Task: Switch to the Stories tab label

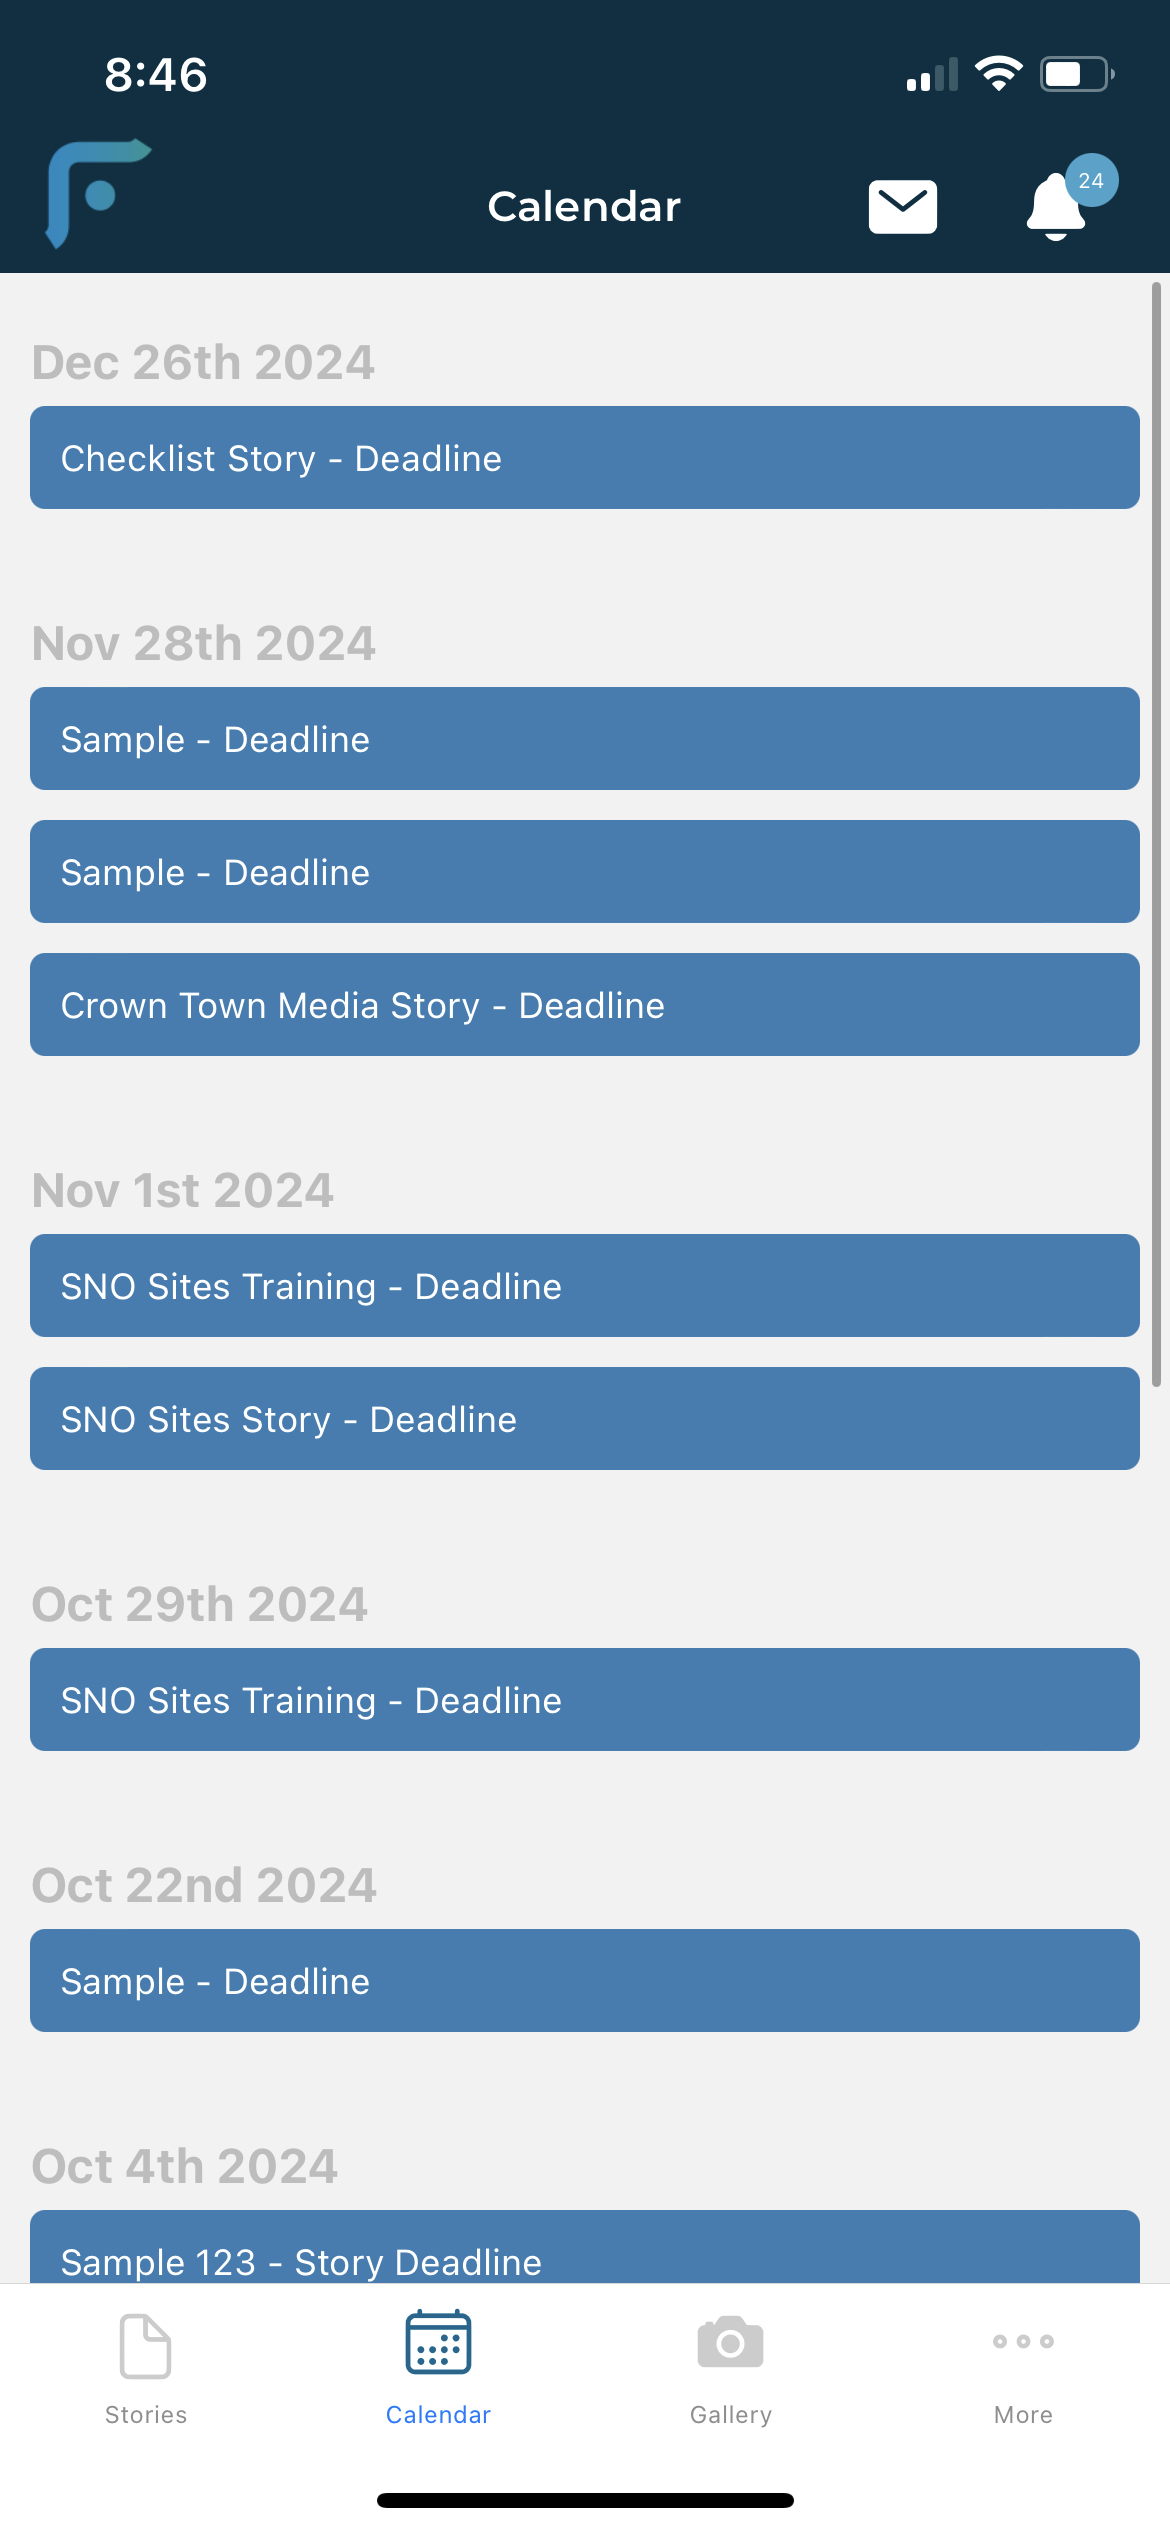Action: point(146,2415)
